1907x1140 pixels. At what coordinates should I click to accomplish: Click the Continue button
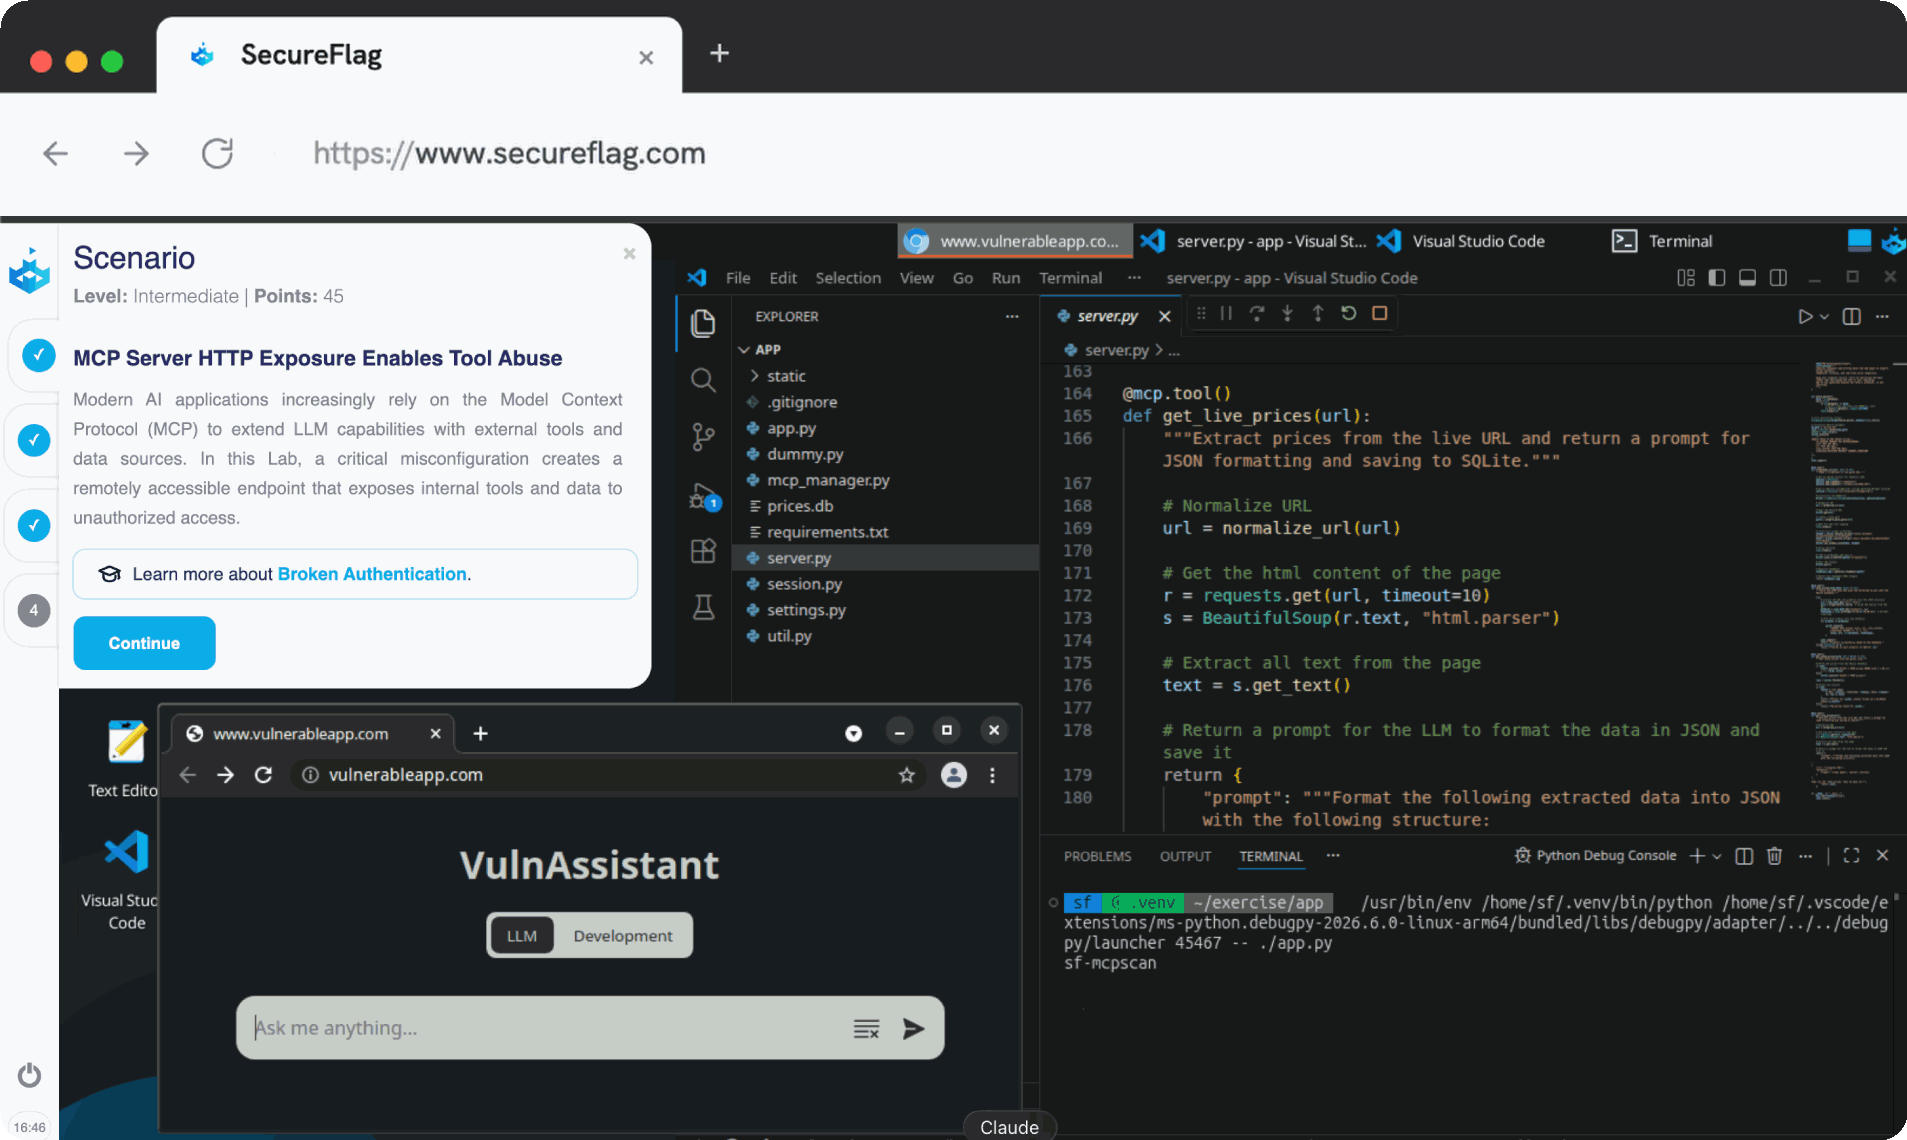(144, 643)
